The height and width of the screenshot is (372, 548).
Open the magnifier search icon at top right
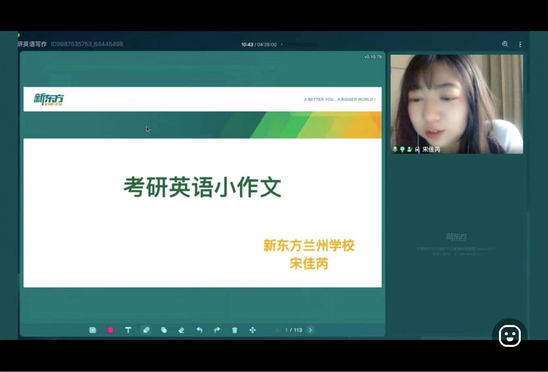[505, 44]
